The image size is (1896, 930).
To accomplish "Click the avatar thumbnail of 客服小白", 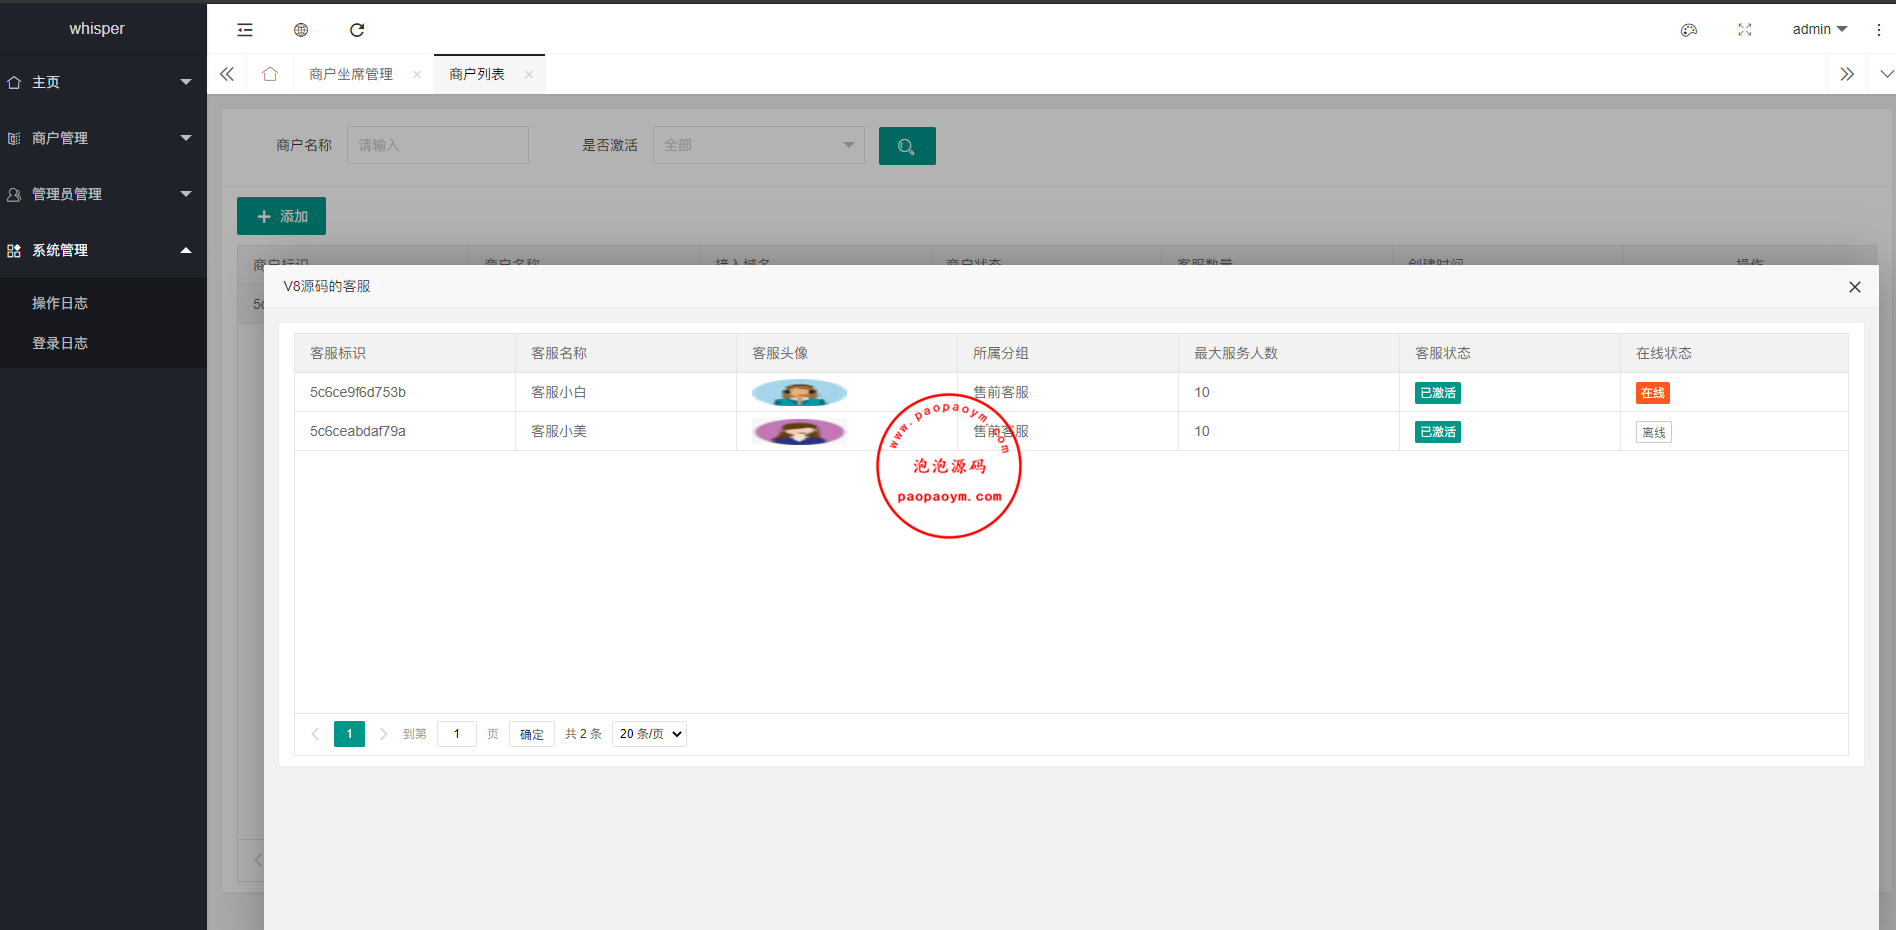I will pyautogui.click(x=799, y=393).
